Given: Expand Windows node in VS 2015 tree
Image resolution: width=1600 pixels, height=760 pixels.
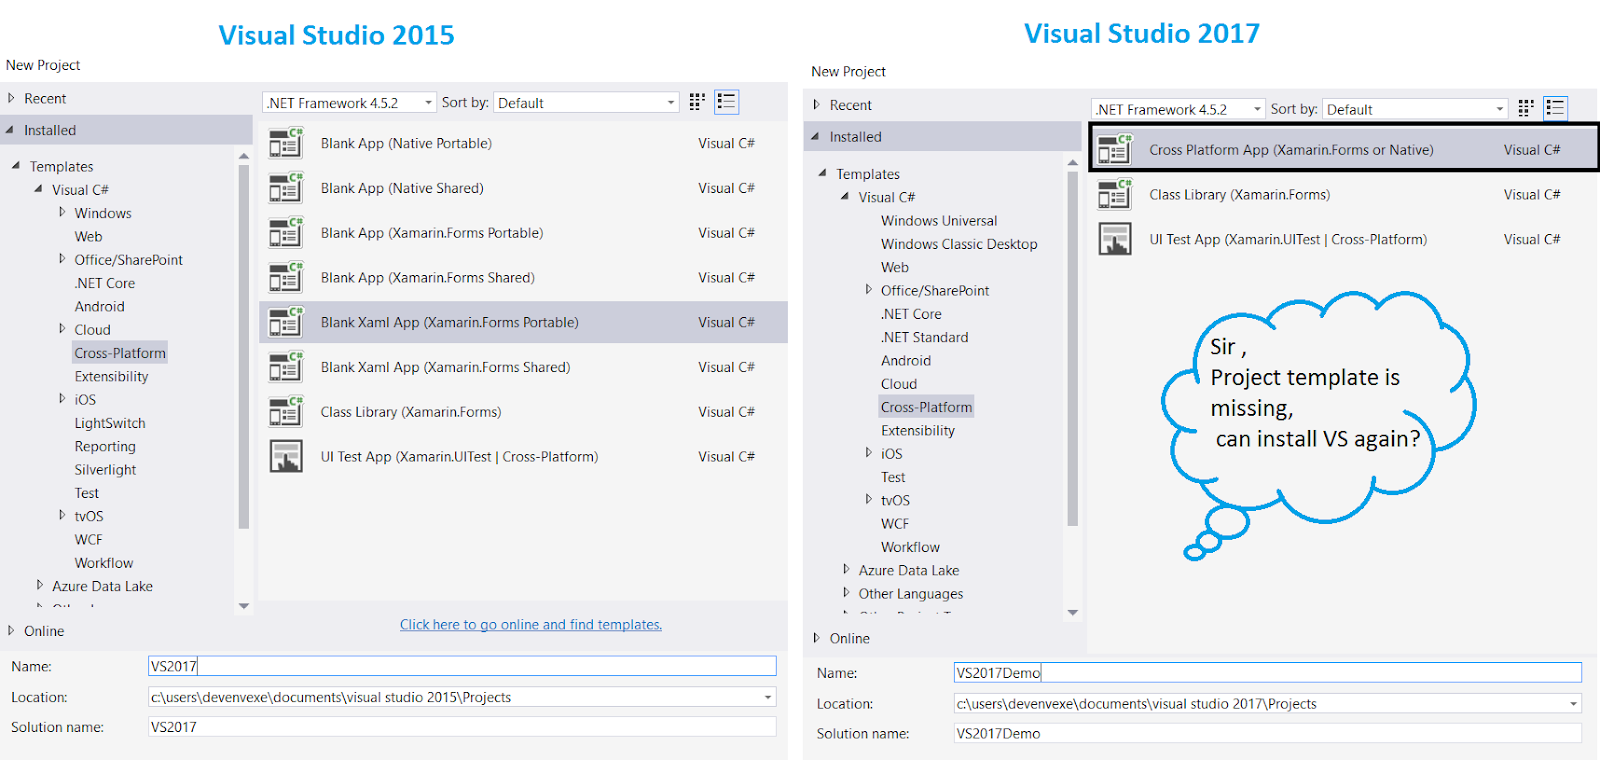Looking at the screenshot, I should [62, 212].
